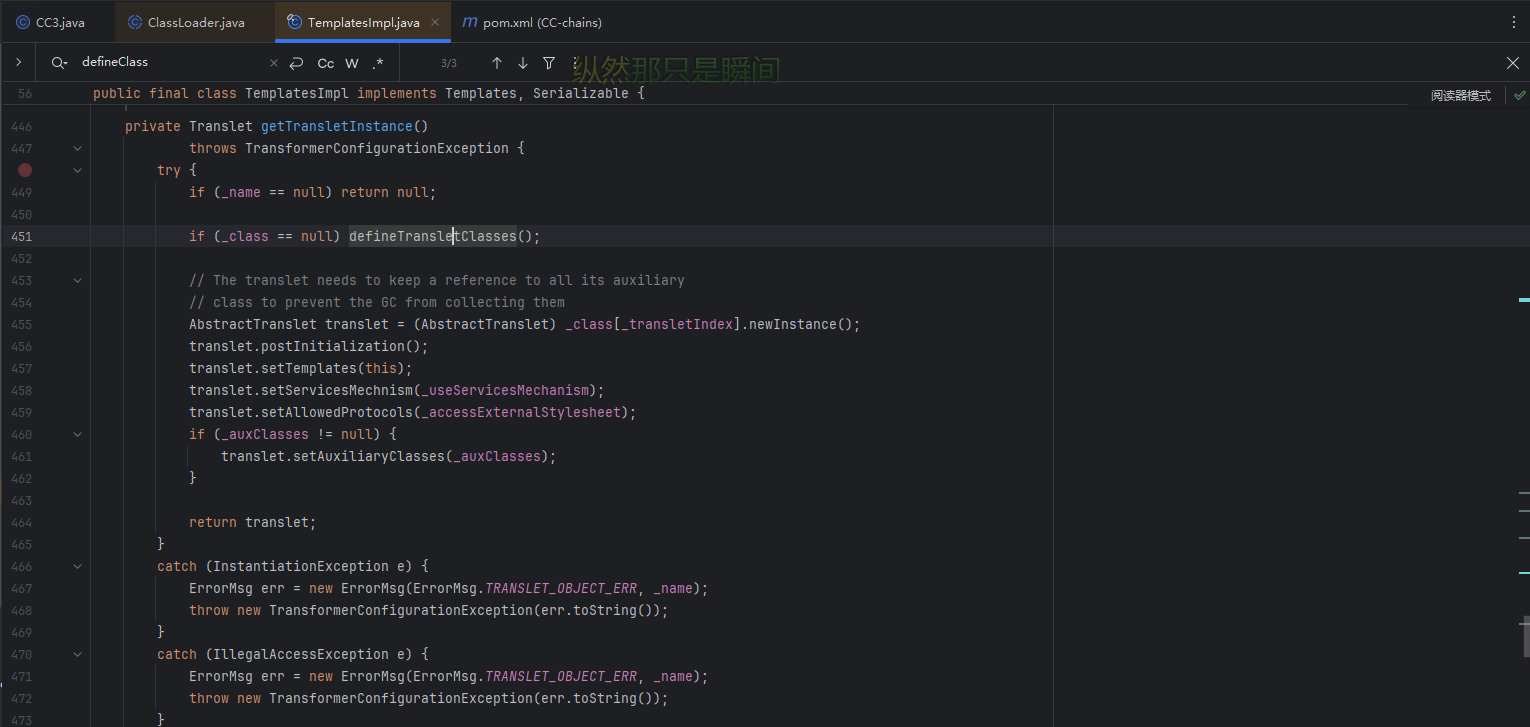Enable regex search option

(x=378, y=63)
